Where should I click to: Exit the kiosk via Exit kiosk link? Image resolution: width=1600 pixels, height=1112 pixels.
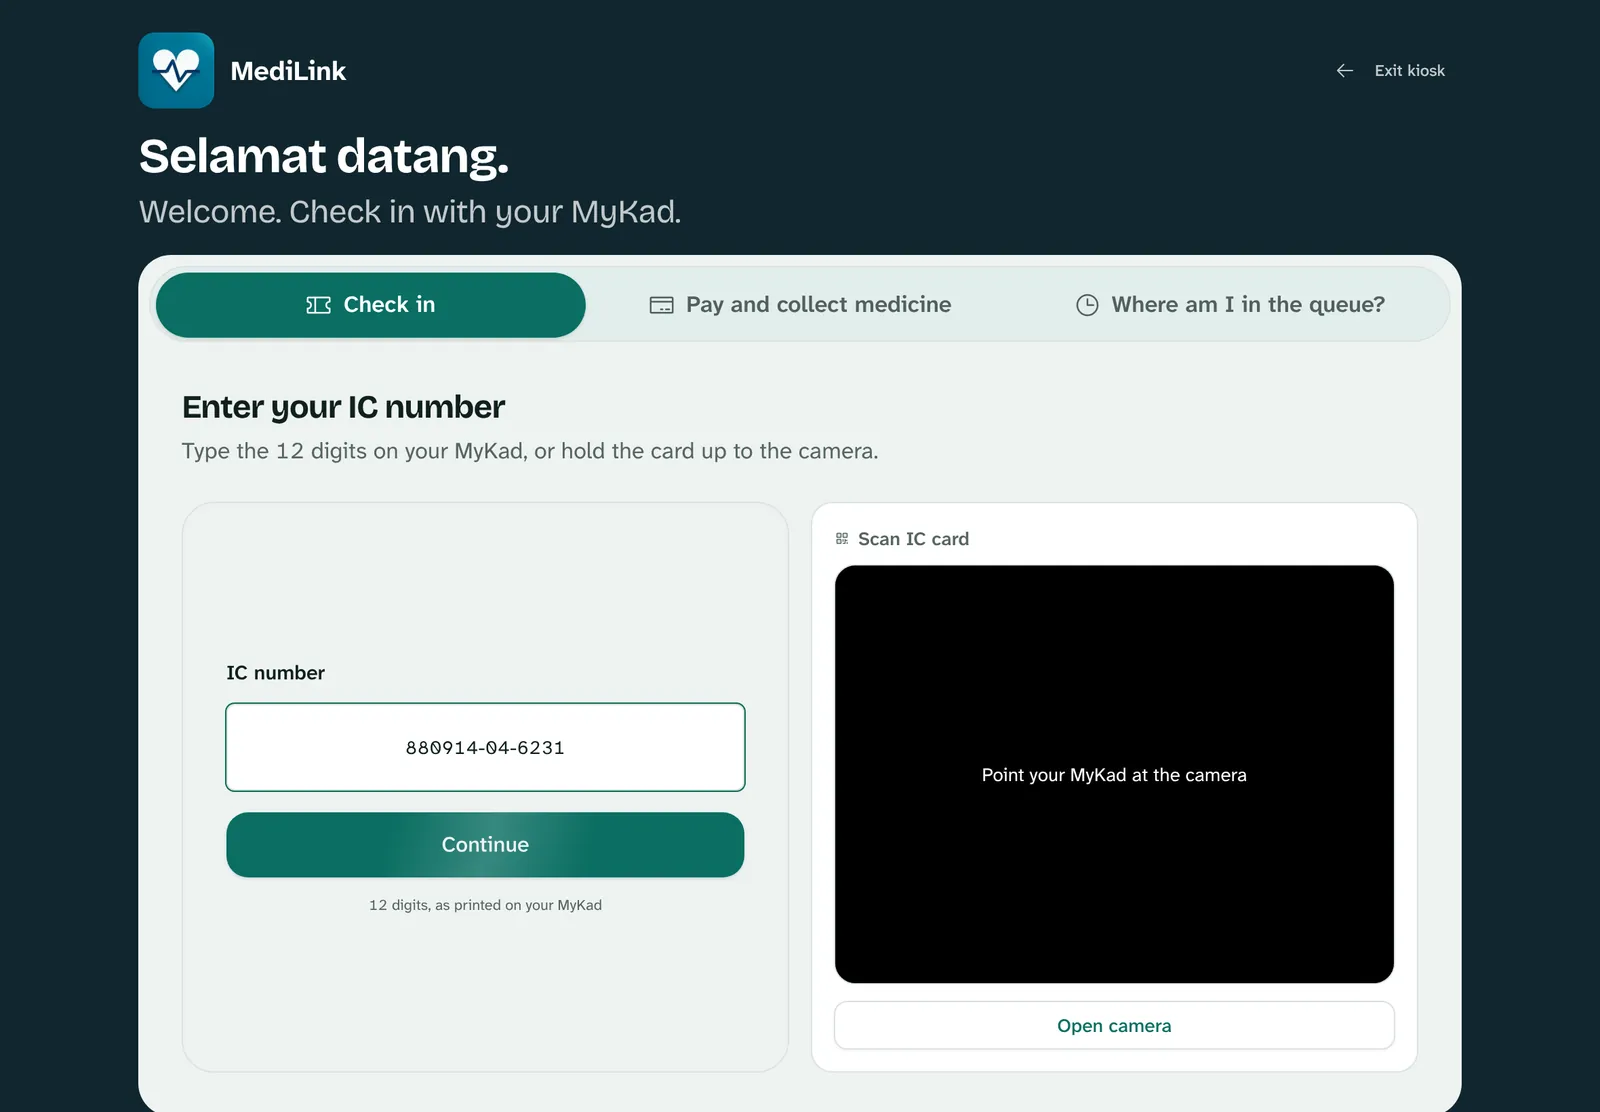coord(1390,71)
